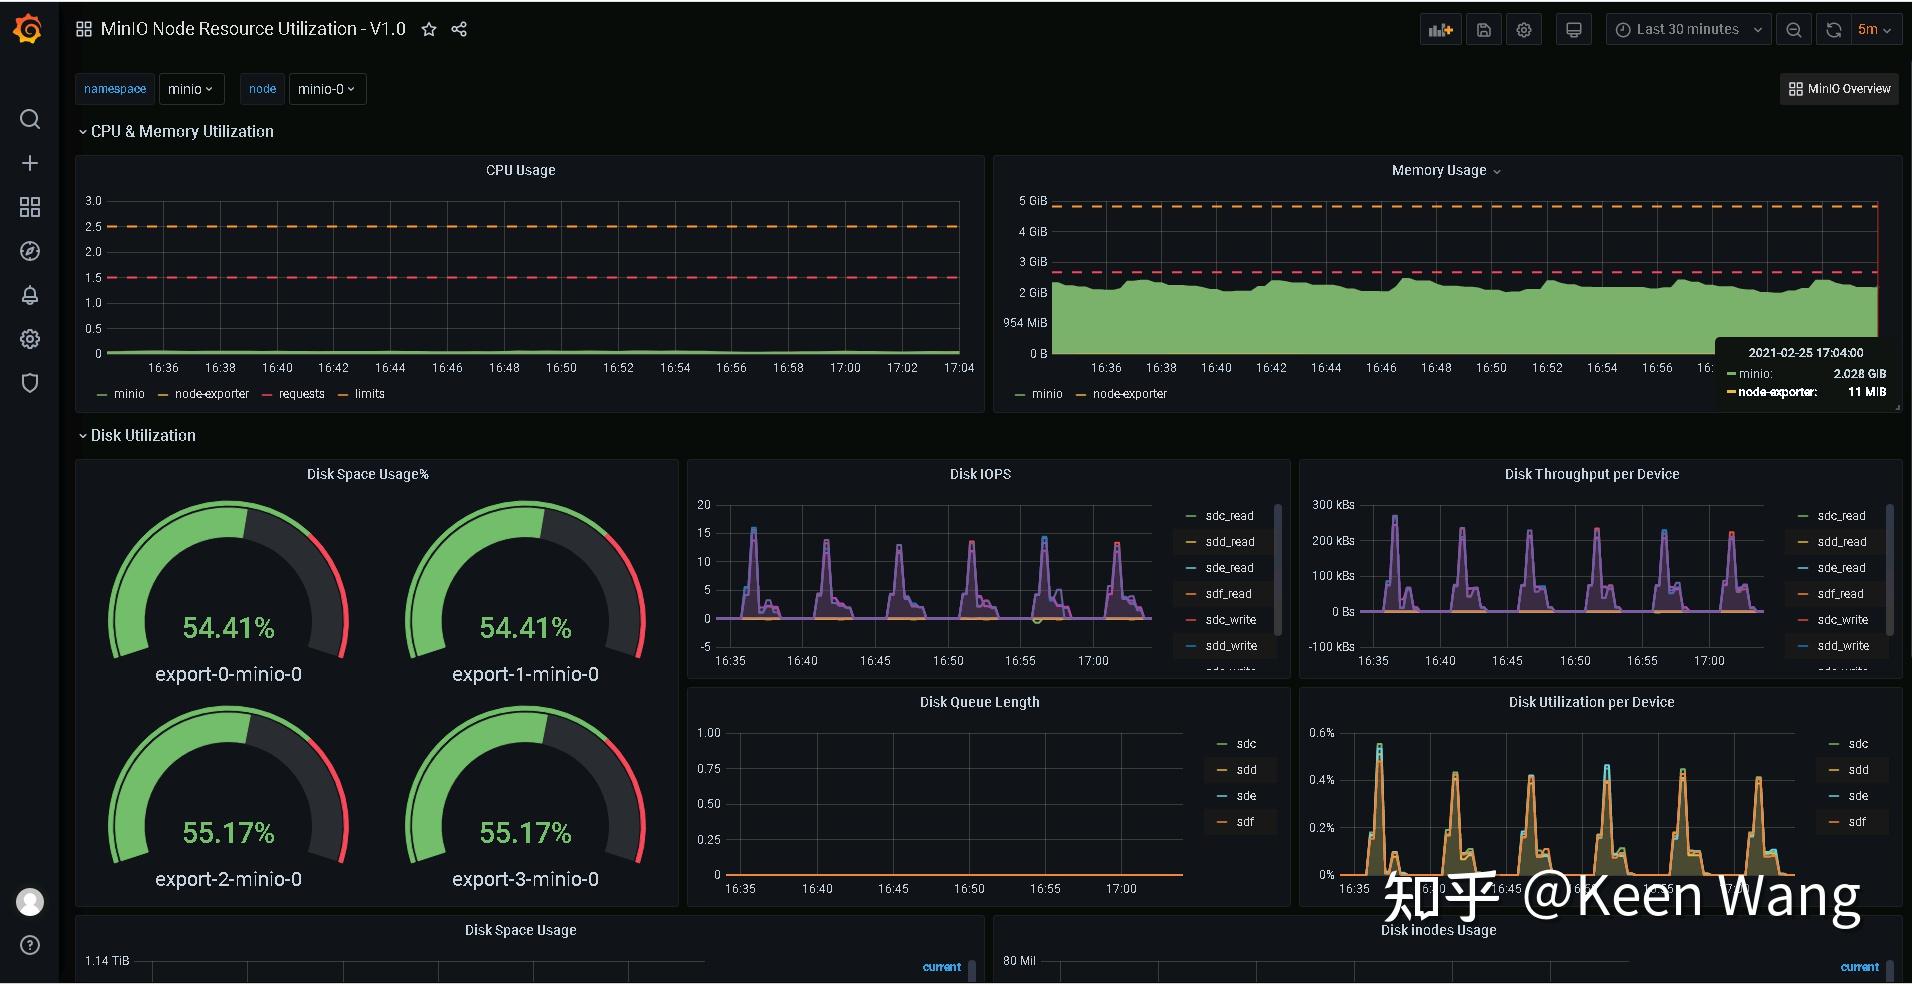This screenshot has width=1912, height=985.
Task: Go to MinIO Overview dashboard link
Action: click(x=1839, y=89)
